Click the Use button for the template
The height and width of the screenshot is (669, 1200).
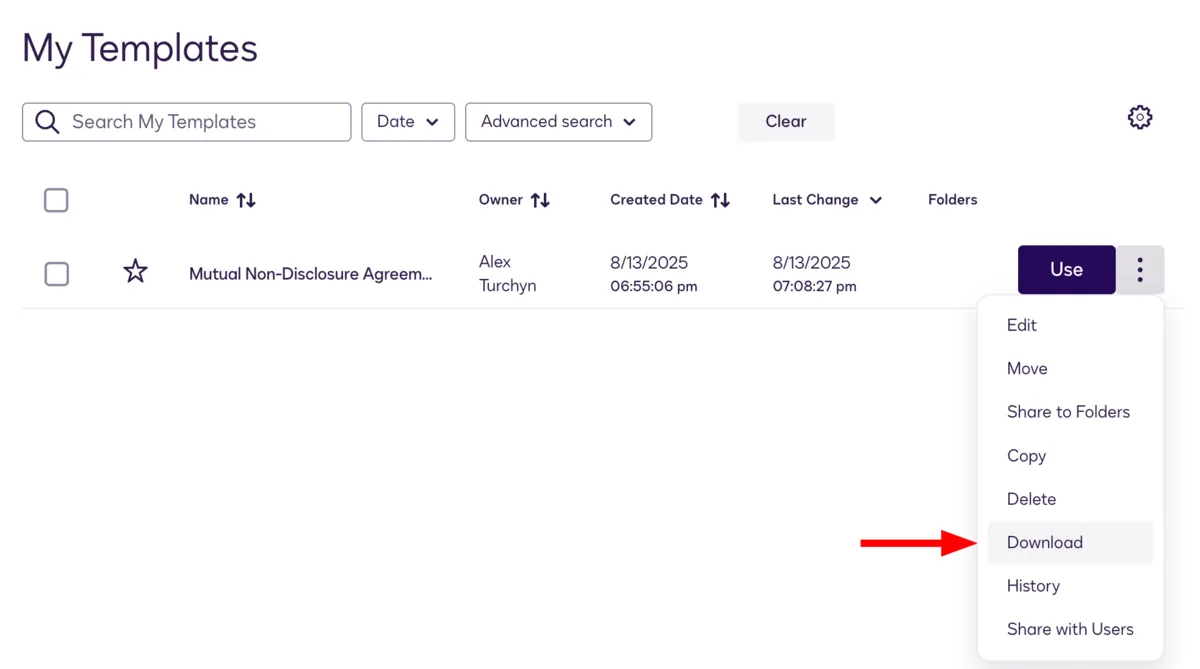point(1066,270)
